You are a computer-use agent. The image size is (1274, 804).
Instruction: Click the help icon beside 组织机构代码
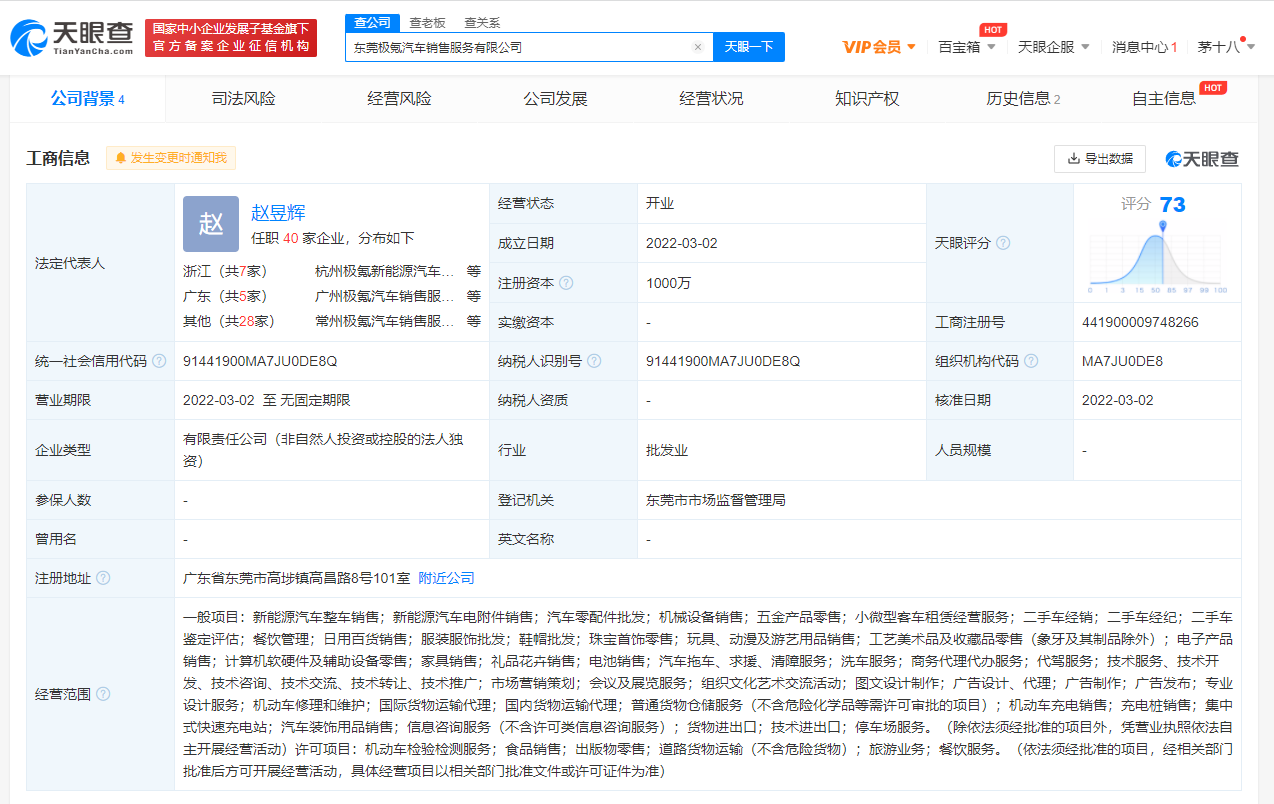(x=1031, y=361)
